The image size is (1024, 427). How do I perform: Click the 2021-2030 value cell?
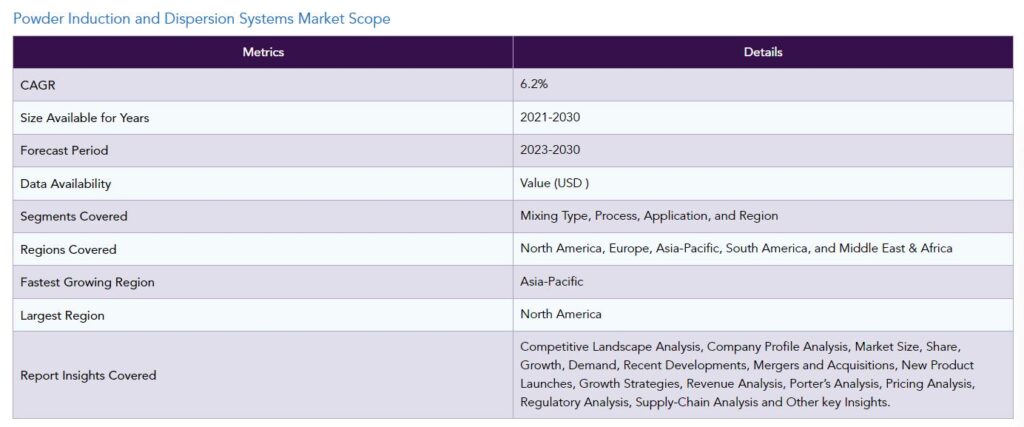[x=763, y=118]
